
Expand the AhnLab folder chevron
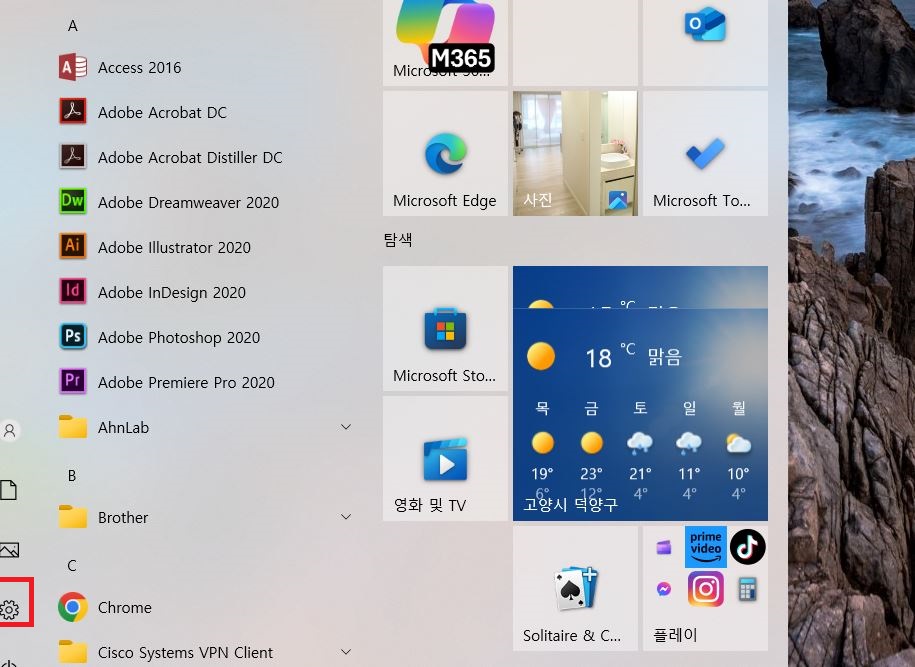pos(346,427)
